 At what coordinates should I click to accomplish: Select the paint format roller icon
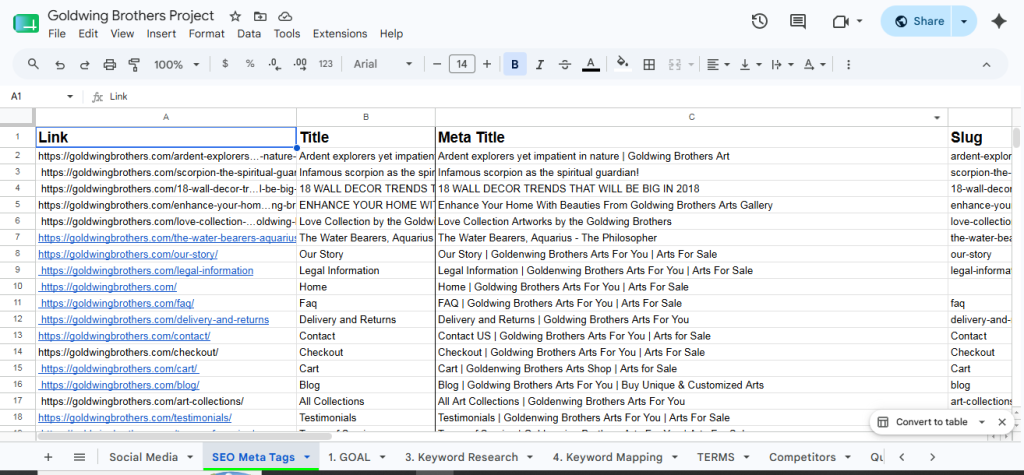(135, 64)
